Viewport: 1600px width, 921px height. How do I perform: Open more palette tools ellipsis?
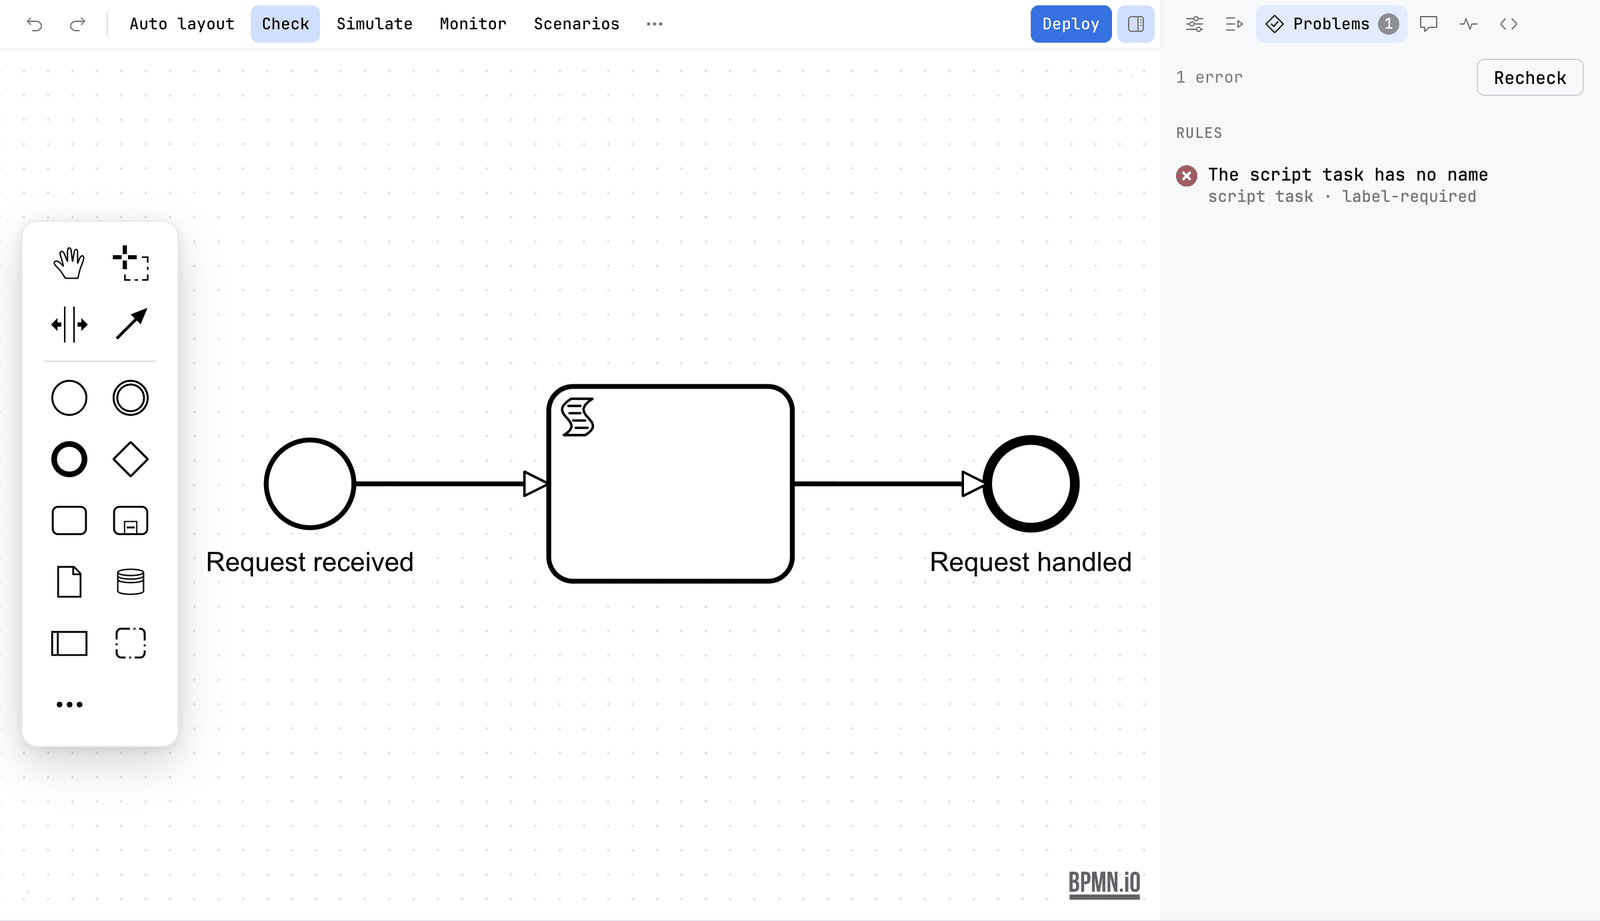click(x=69, y=705)
